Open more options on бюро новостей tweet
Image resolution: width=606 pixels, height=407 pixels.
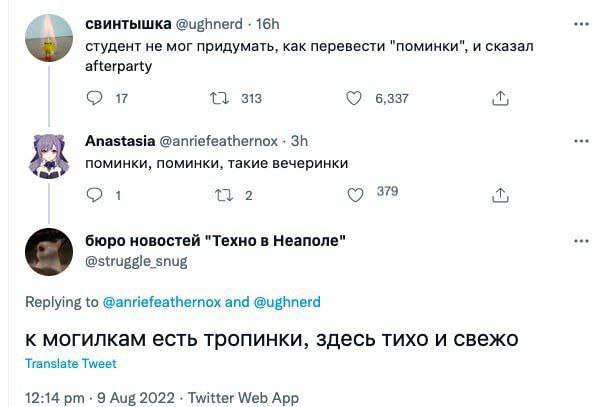581,241
